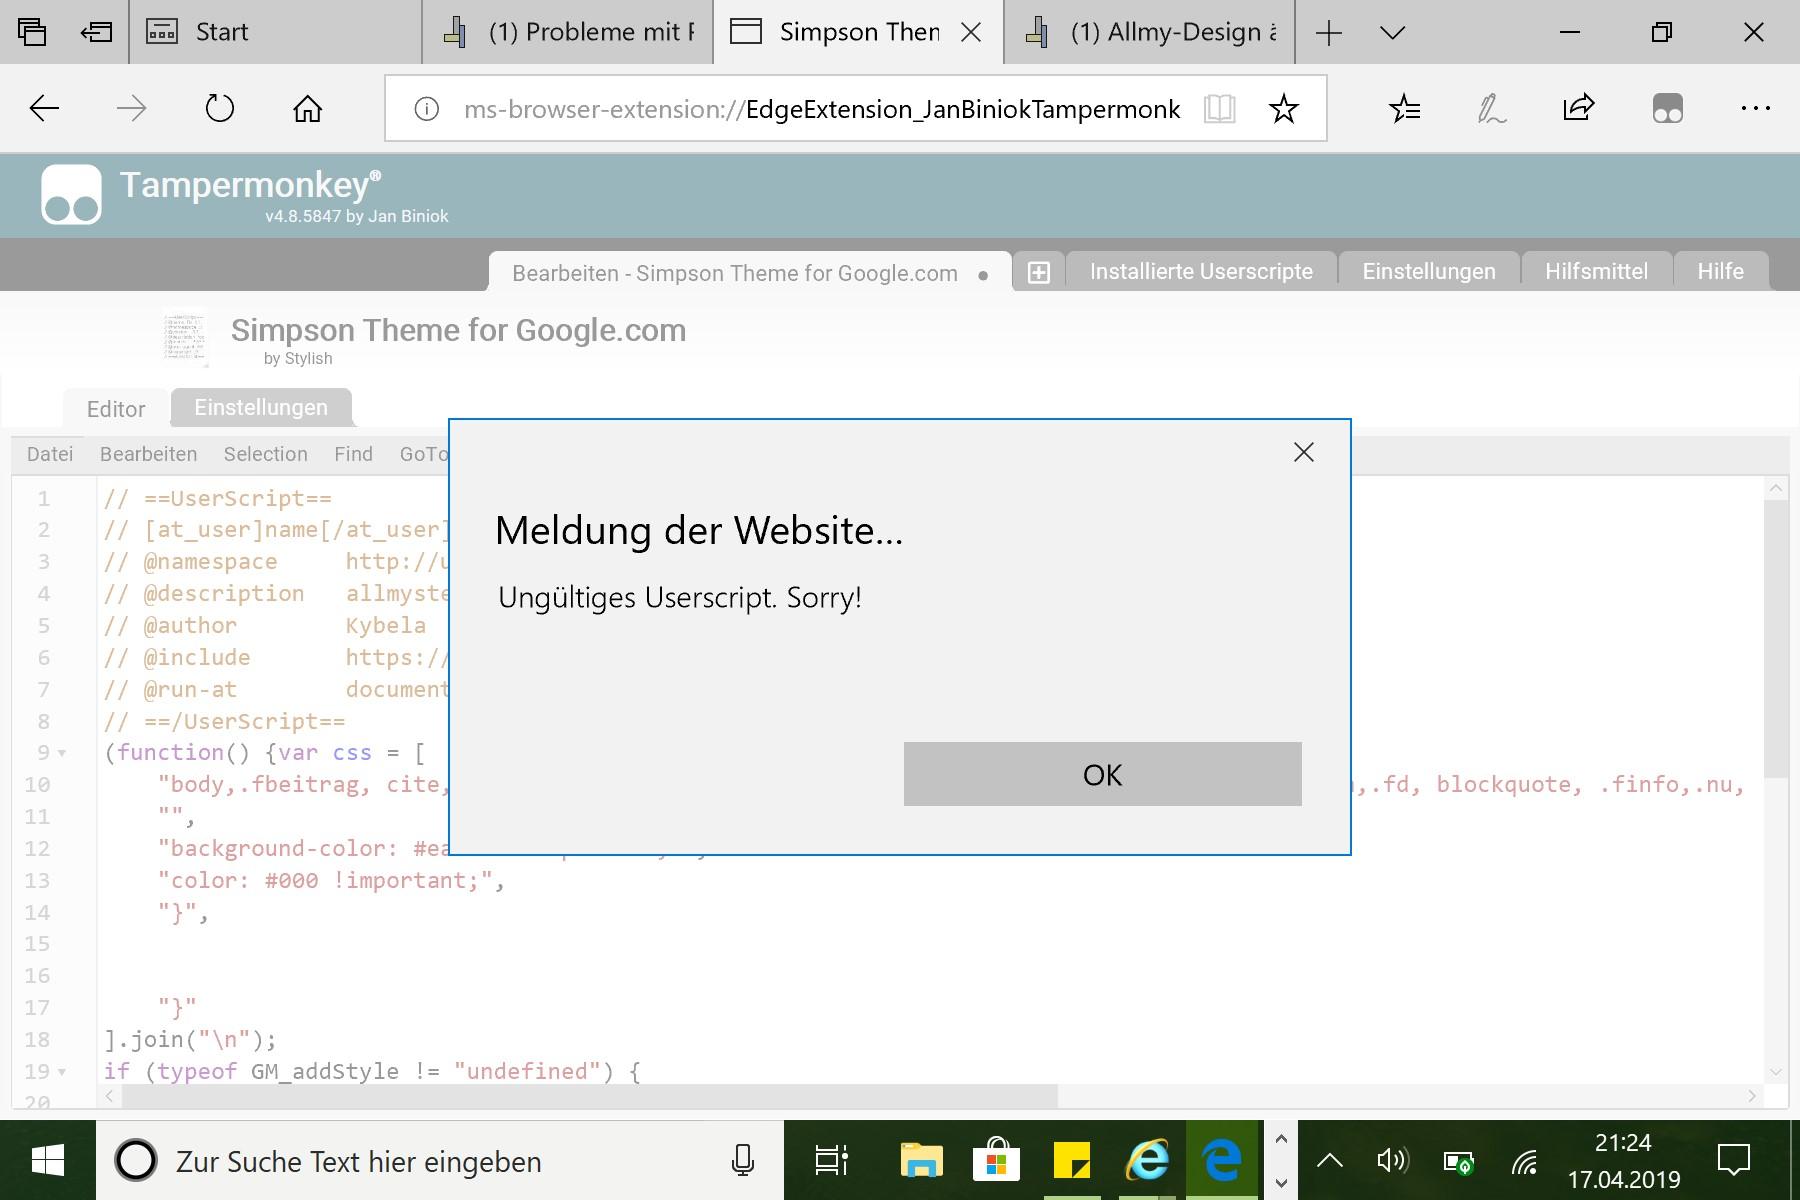The image size is (1800, 1200).
Task: Open the Hilfsmittel tab
Action: coord(1596,271)
